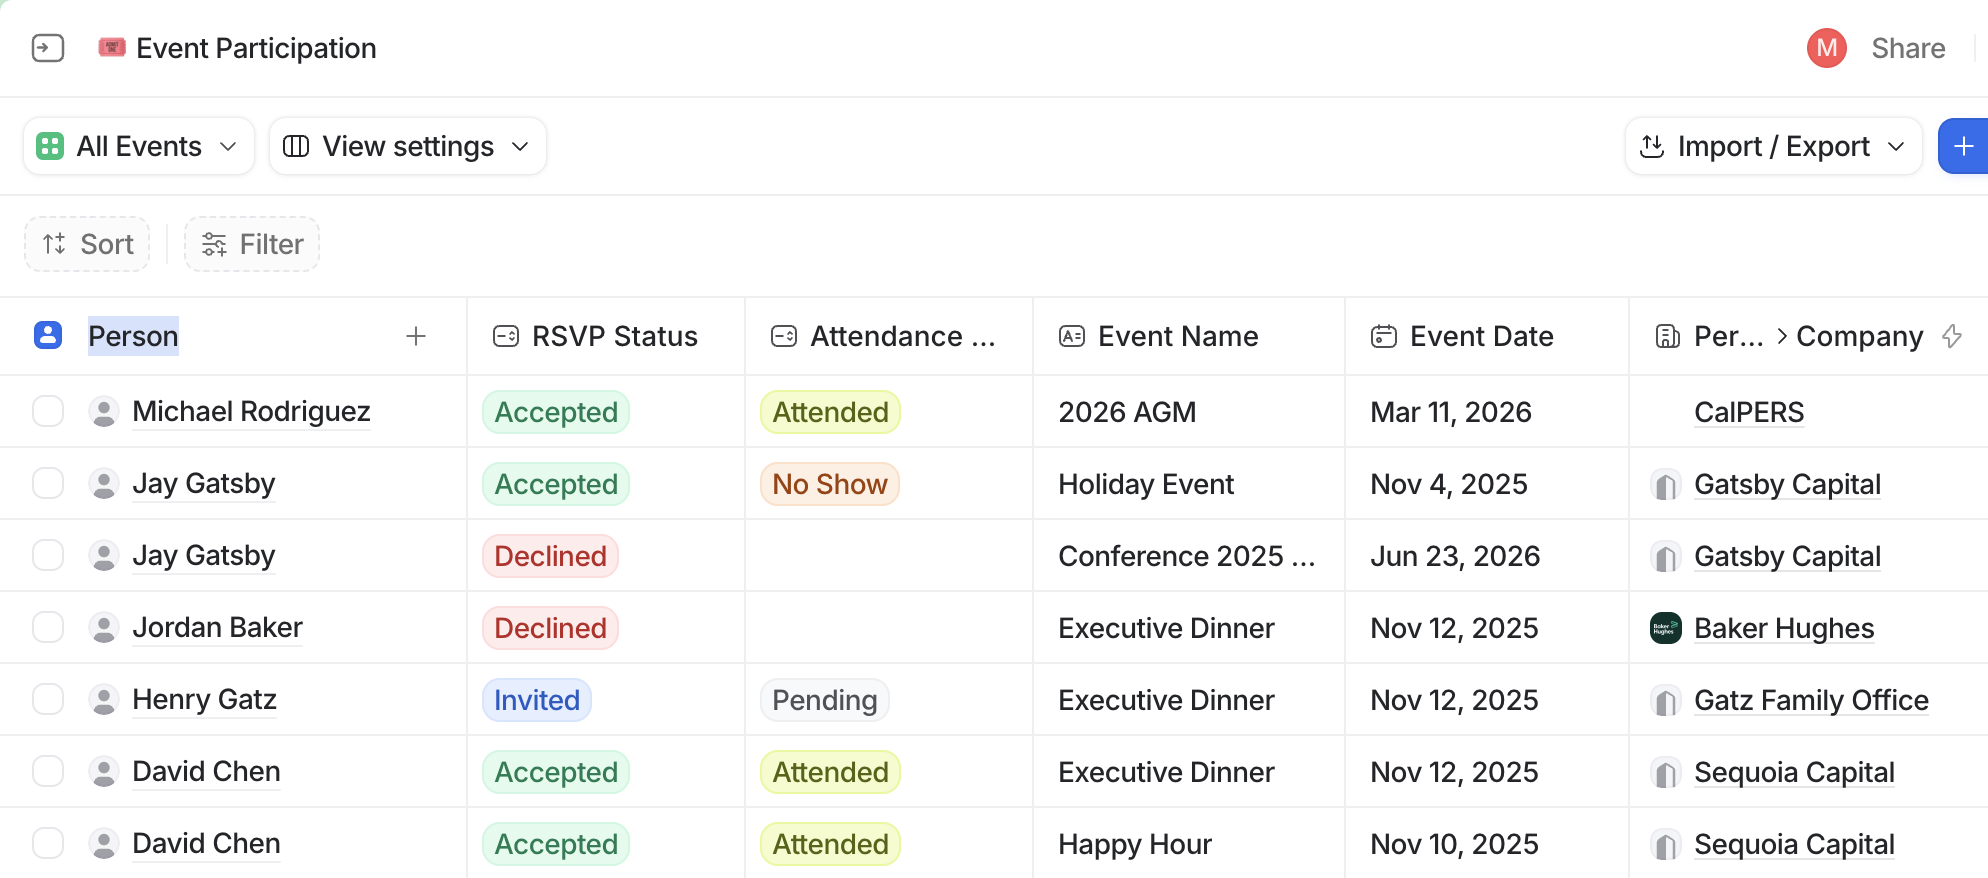This screenshot has height=878, width=1988.
Task: Click the lightning bolt icon in Company column
Action: pyautogui.click(x=1953, y=336)
